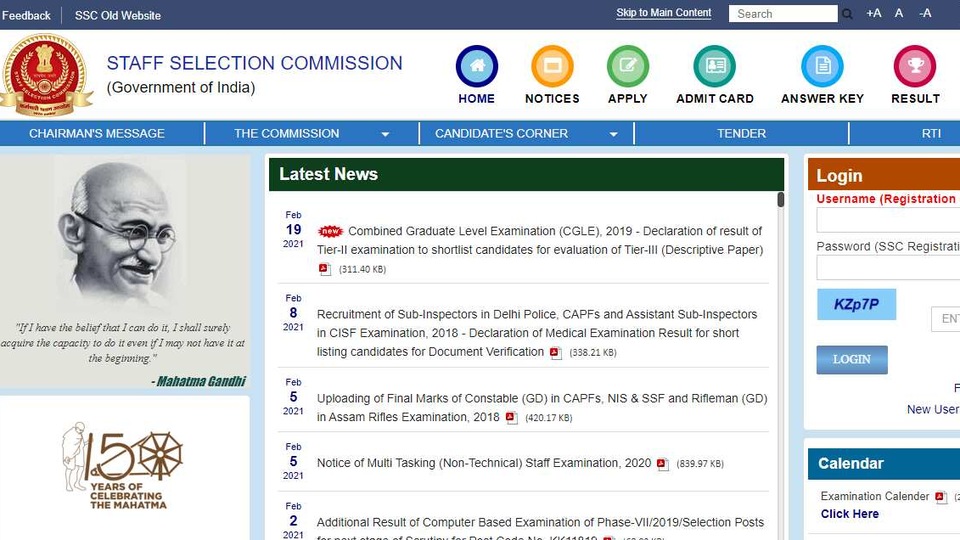Open Sub-Inspectors Delhi Police medical result news

coord(537,333)
